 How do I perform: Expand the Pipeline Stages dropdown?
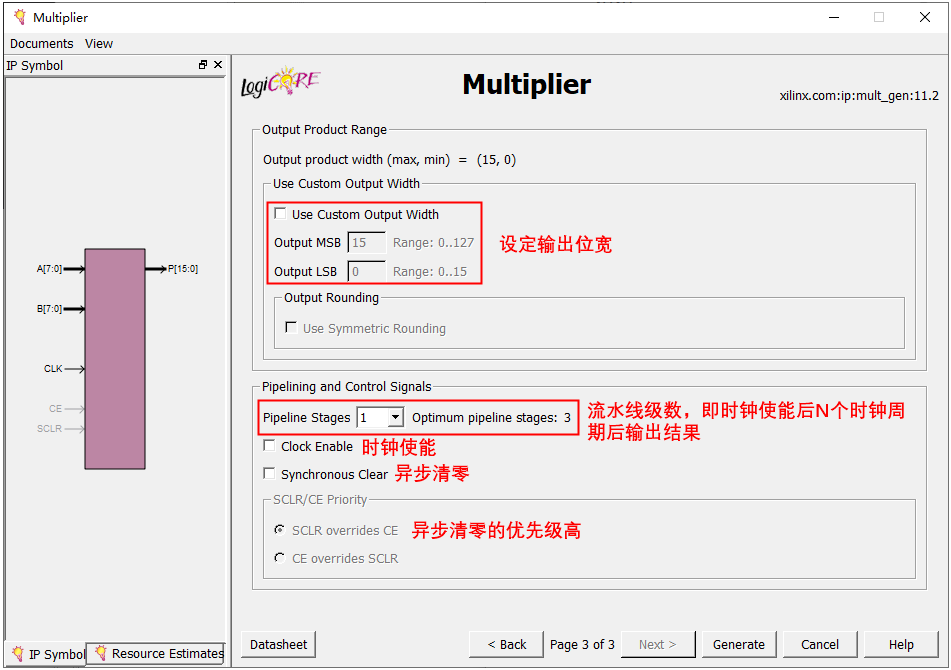pyautogui.click(x=395, y=418)
